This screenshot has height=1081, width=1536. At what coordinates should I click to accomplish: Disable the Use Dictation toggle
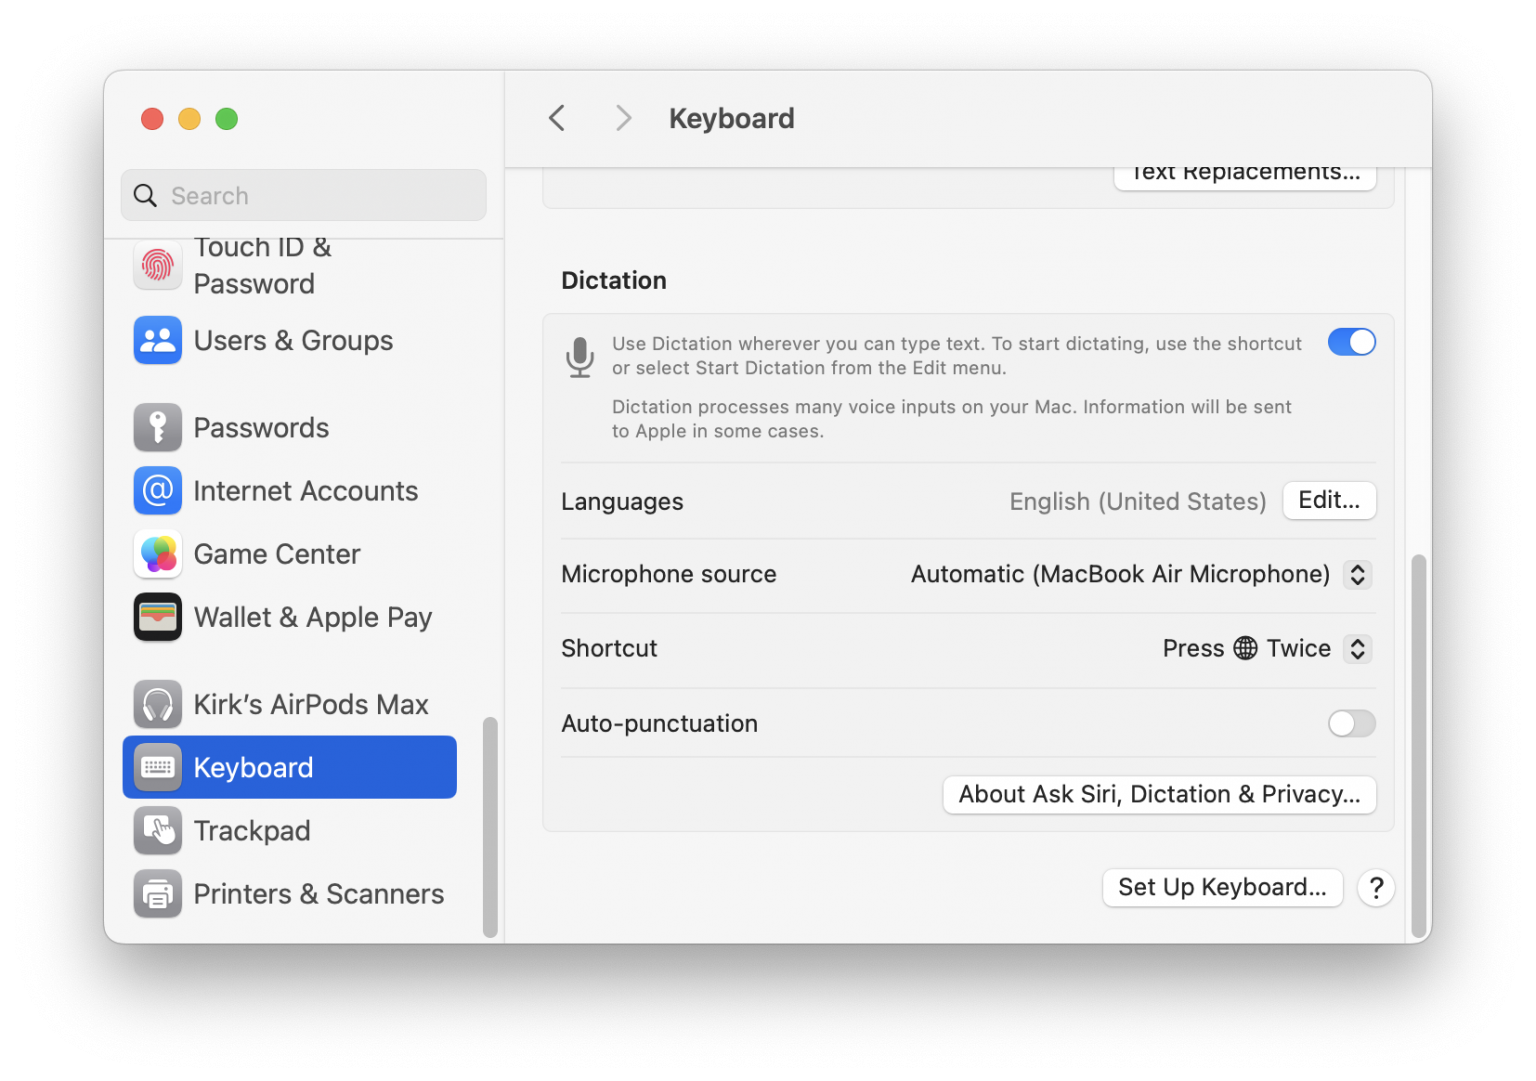coord(1351,342)
